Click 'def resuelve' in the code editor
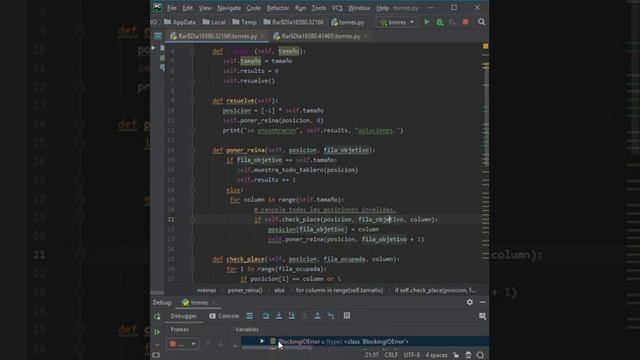The width and height of the screenshot is (640, 360). tap(233, 100)
